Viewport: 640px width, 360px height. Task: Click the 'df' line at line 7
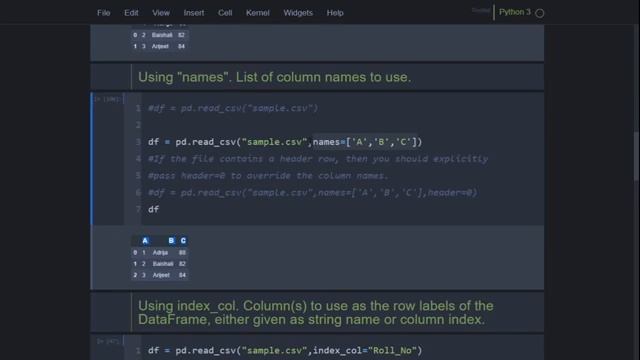tap(153, 209)
